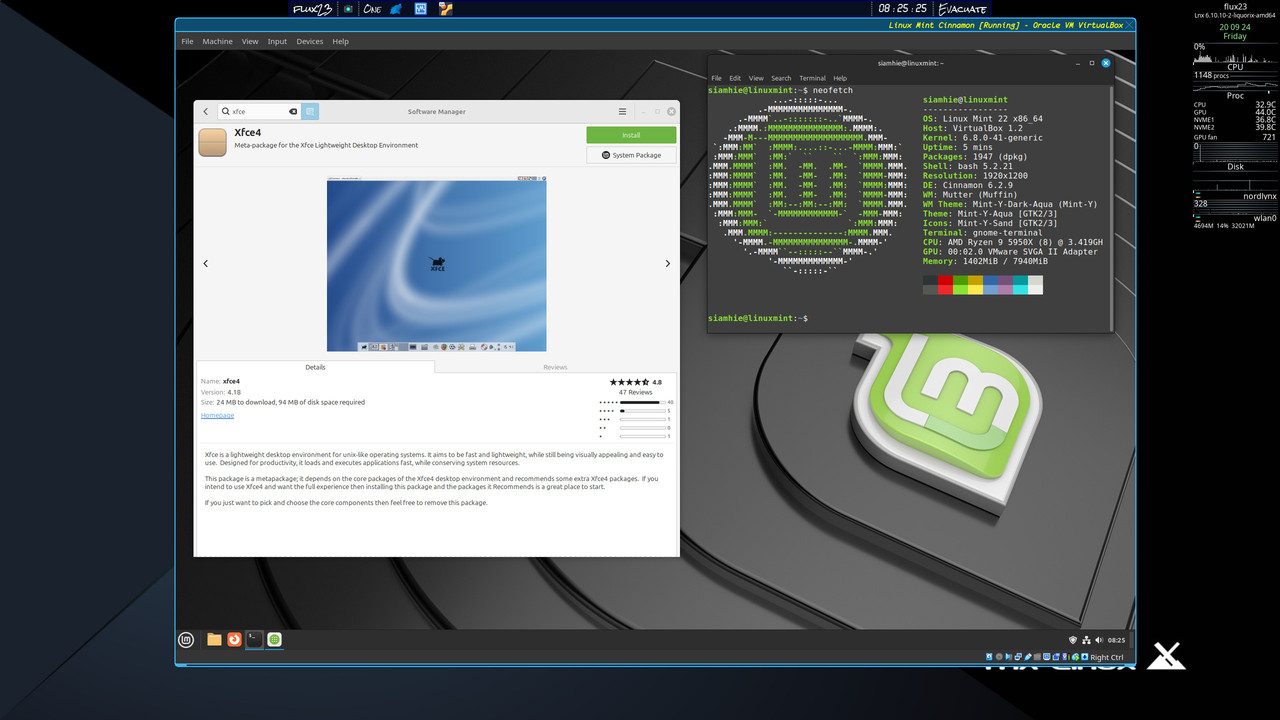Click the host top bar 08:25:25 clock
This screenshot has width=1280, height=720.
(x=902, y=9)
